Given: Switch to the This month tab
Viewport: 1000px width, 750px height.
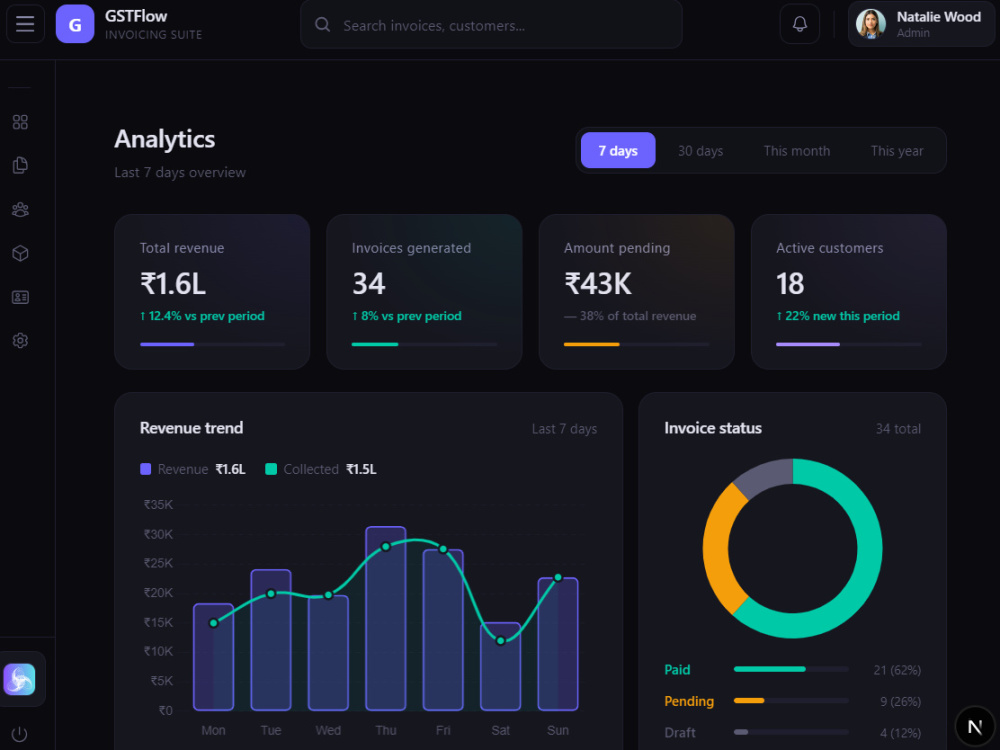Looking at the screenshot, I should (x=797, y=151).
